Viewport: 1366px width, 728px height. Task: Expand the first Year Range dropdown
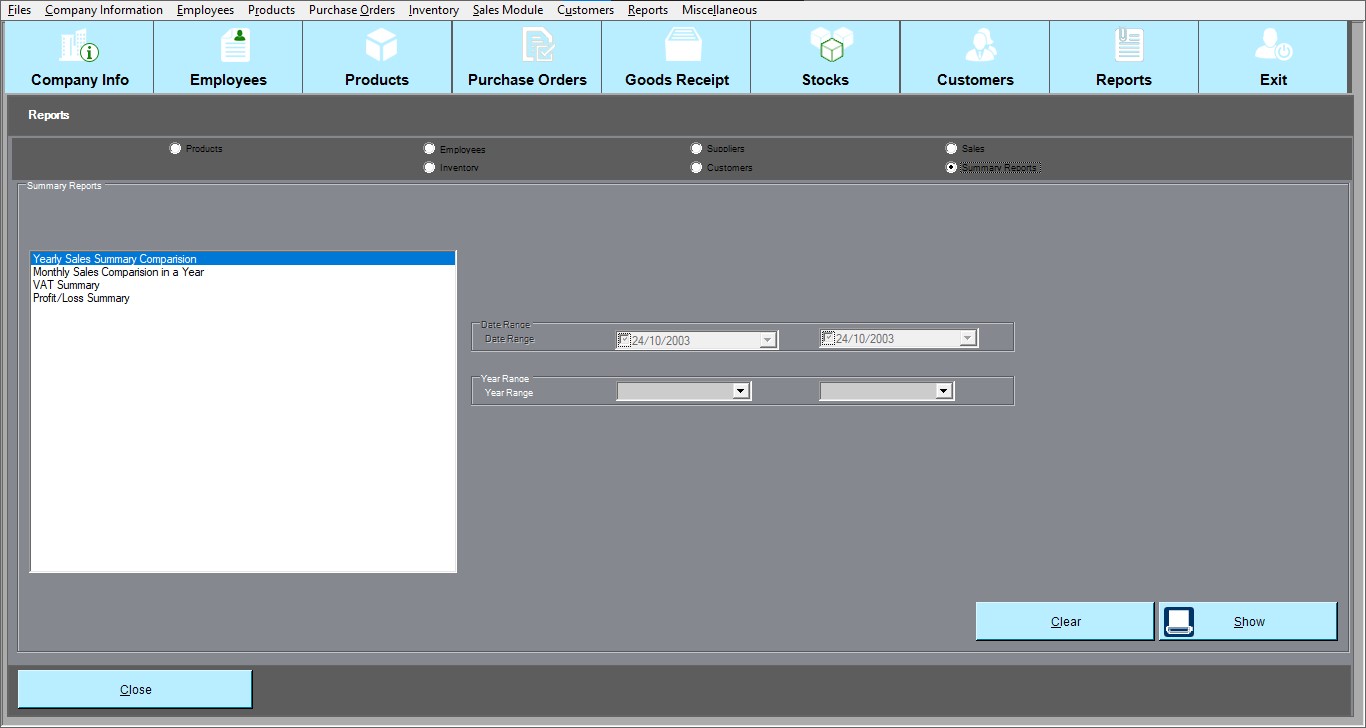(x=741, y=391)
